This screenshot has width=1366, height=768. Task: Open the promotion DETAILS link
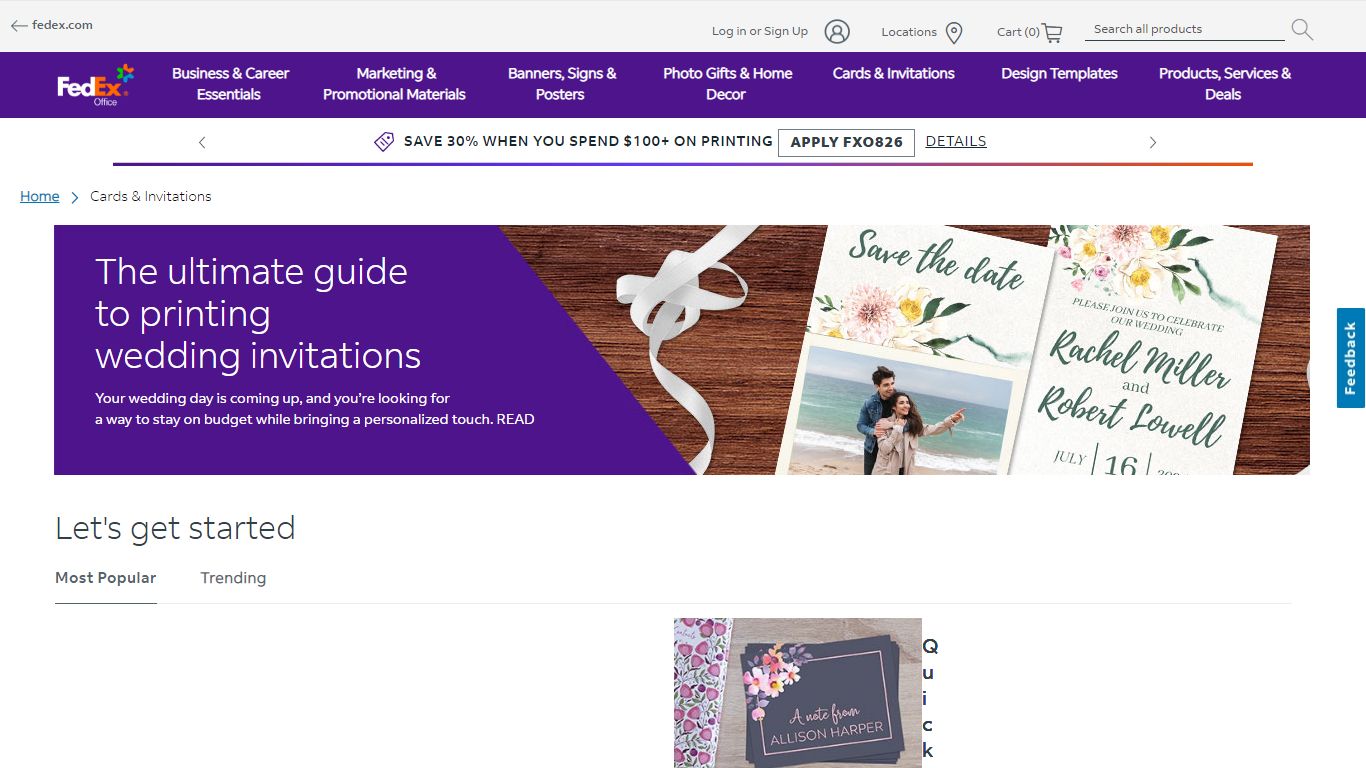click(956, 141)
